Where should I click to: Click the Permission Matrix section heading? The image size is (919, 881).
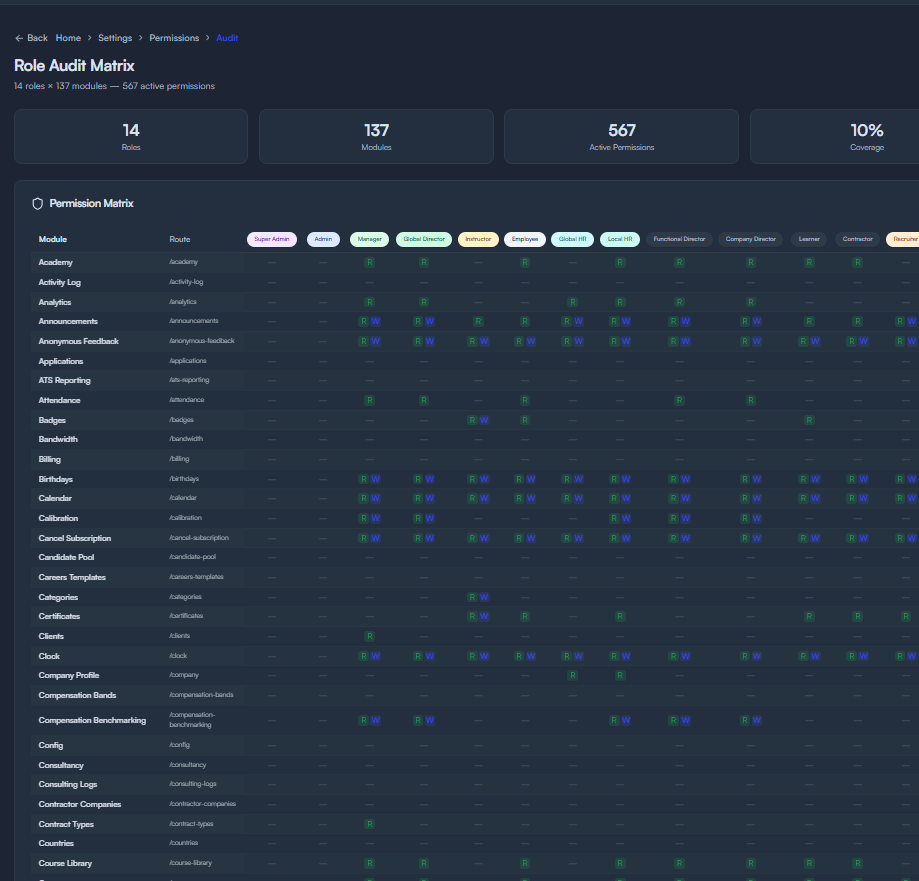point(91,203)
